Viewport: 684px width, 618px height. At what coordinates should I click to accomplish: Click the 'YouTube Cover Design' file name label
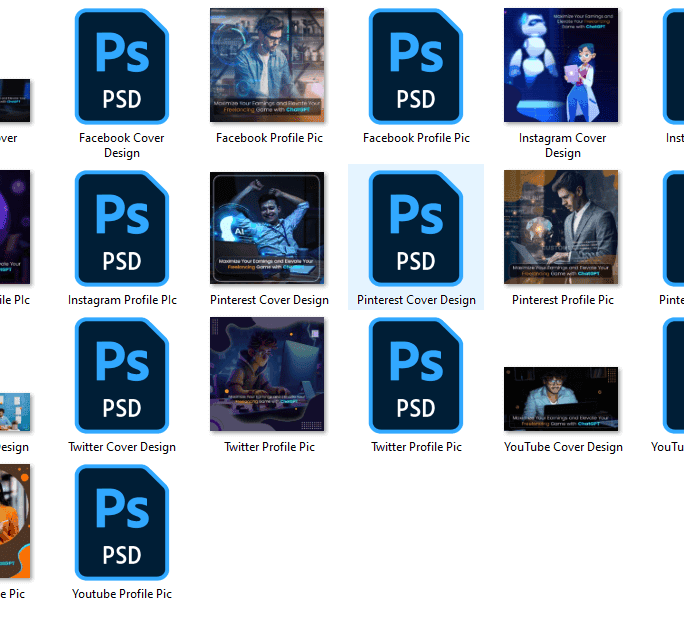(563, 447)
